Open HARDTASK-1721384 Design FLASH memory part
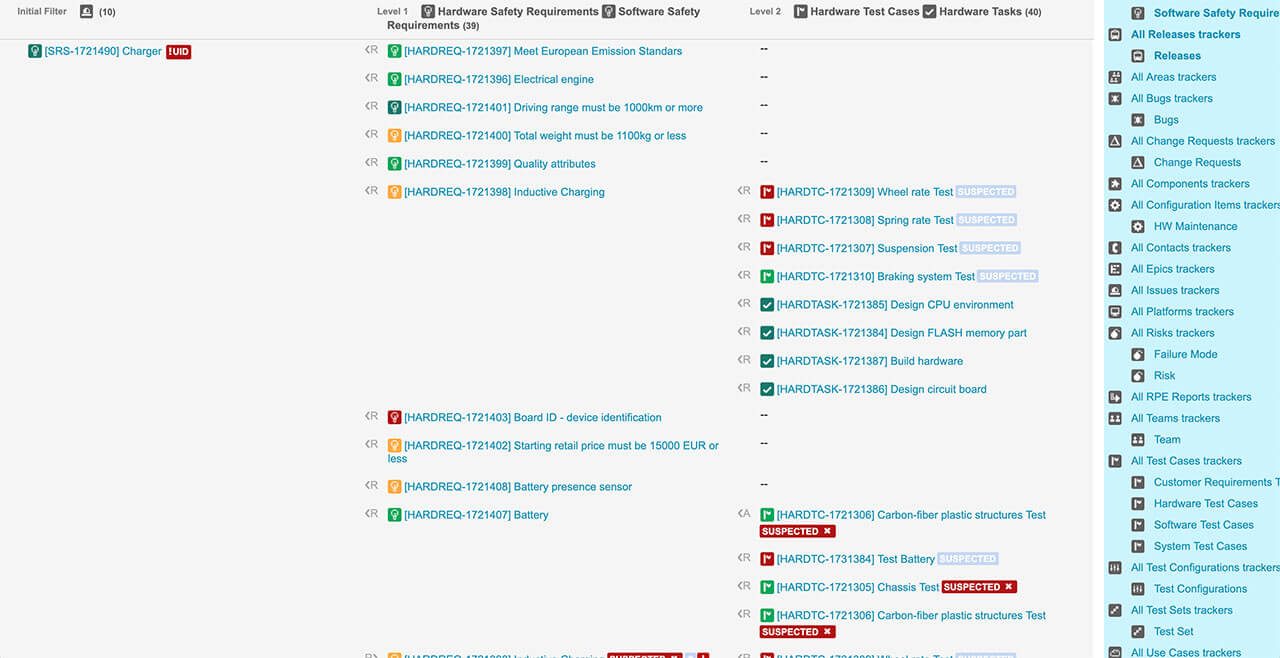 coord(902,333)
